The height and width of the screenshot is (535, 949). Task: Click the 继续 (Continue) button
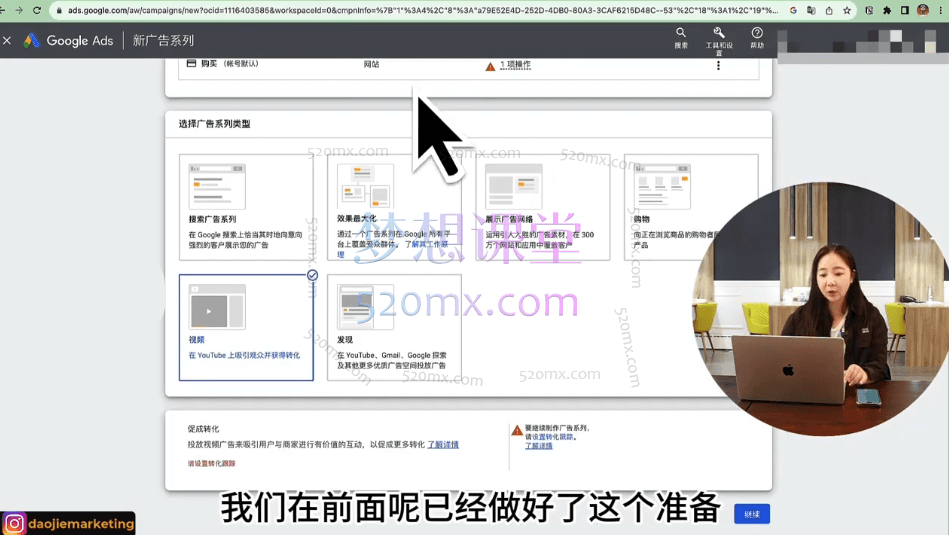click(752, 514)
